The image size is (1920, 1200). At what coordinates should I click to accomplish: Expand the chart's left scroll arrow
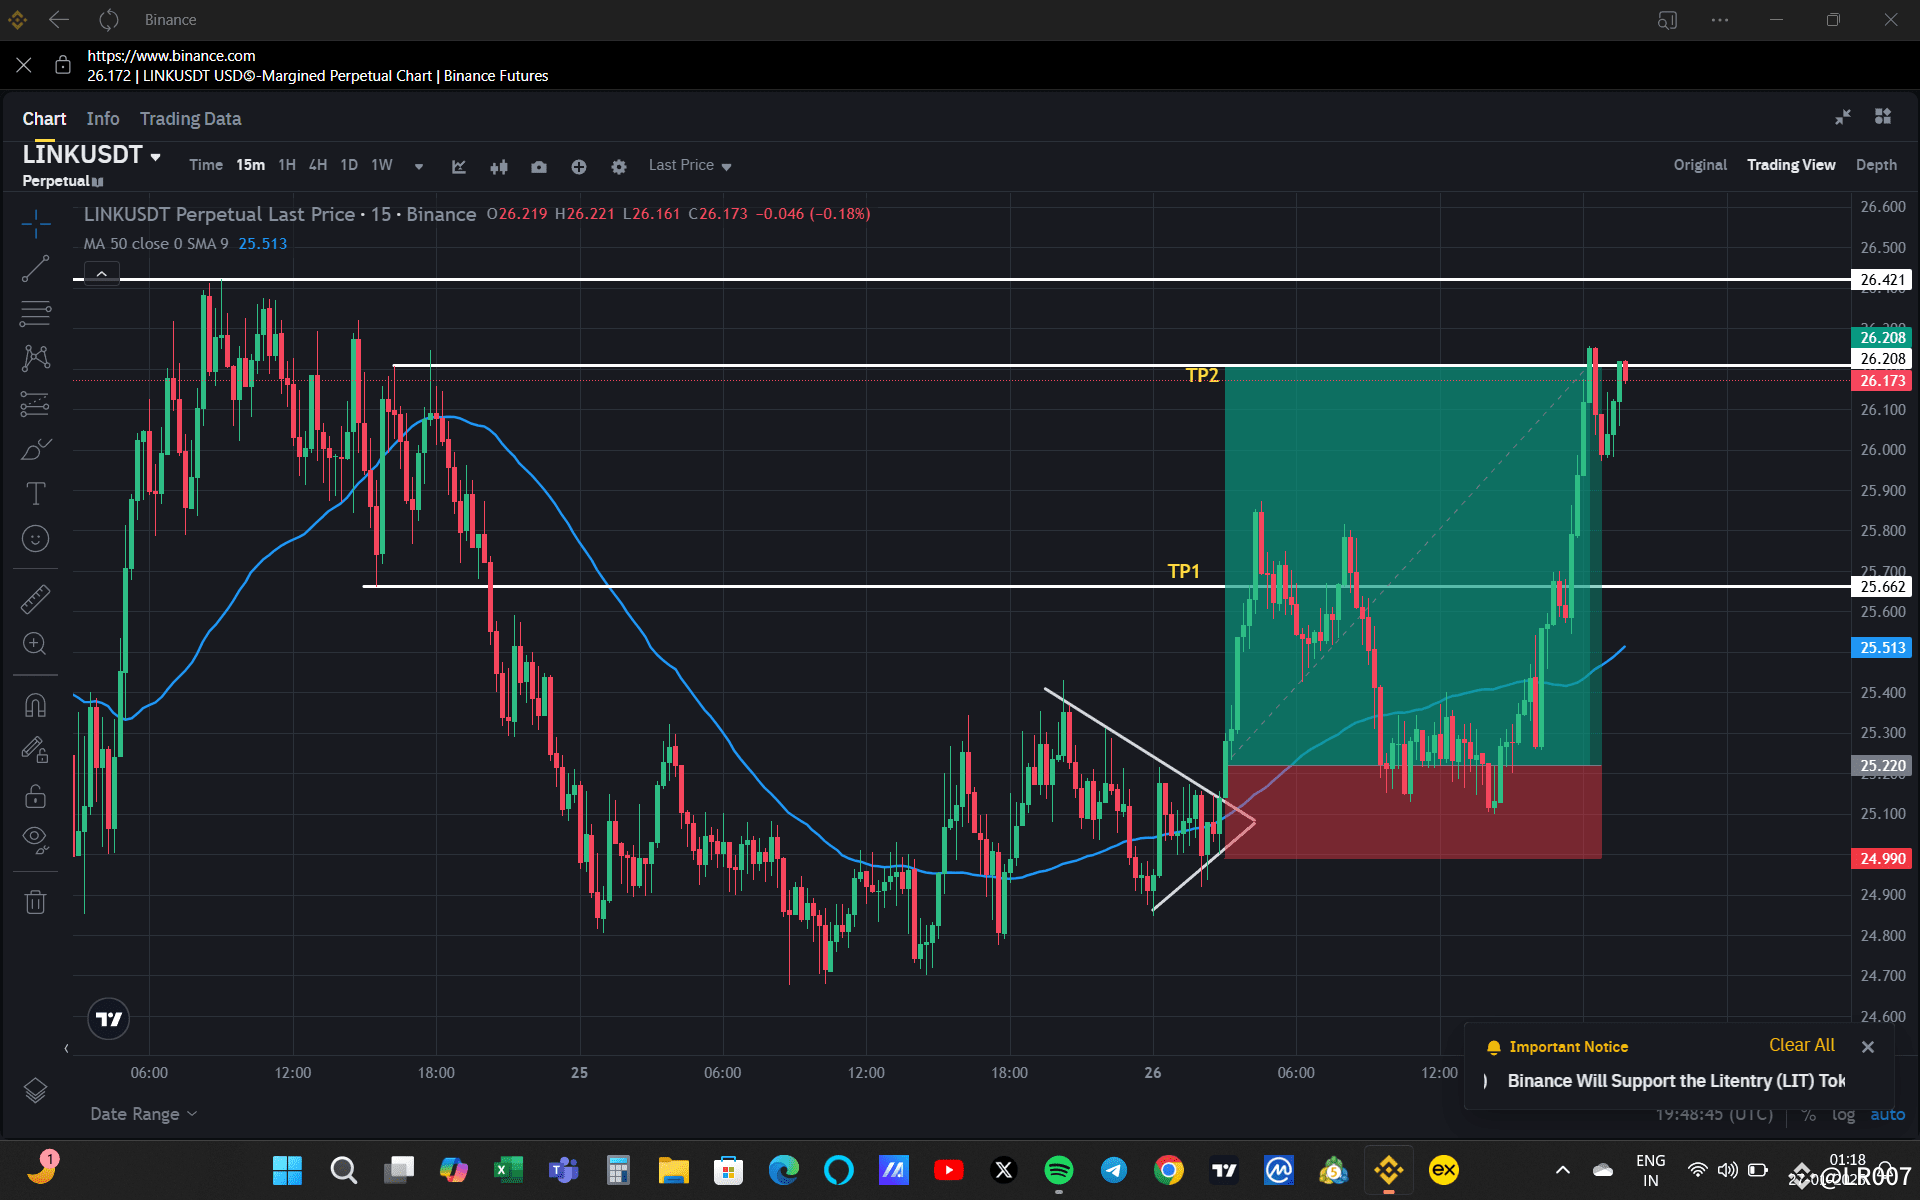(x=66, y=1049)
